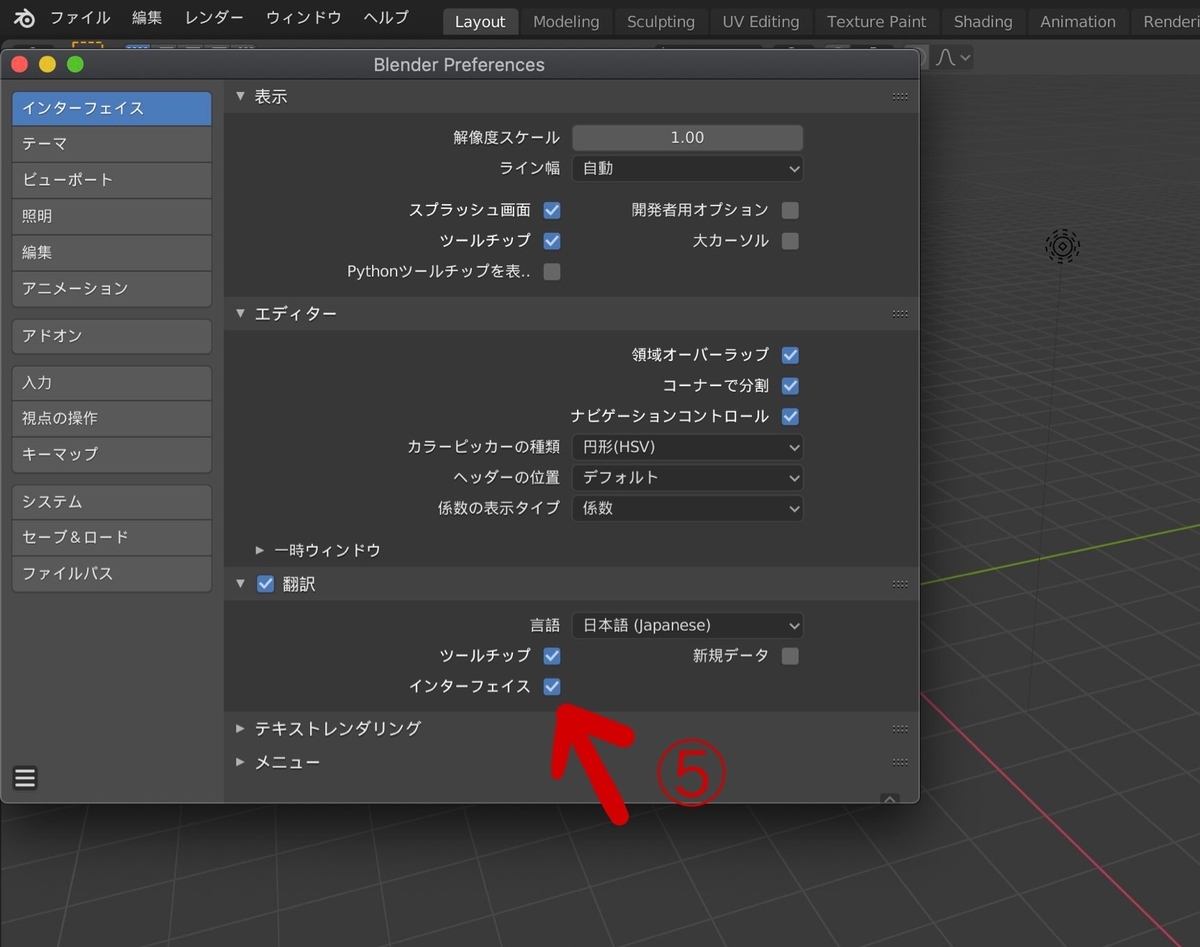Click the Blender logo icon in menu bar
Viewport: 1200px width, 947px height.
click(25, 18)
